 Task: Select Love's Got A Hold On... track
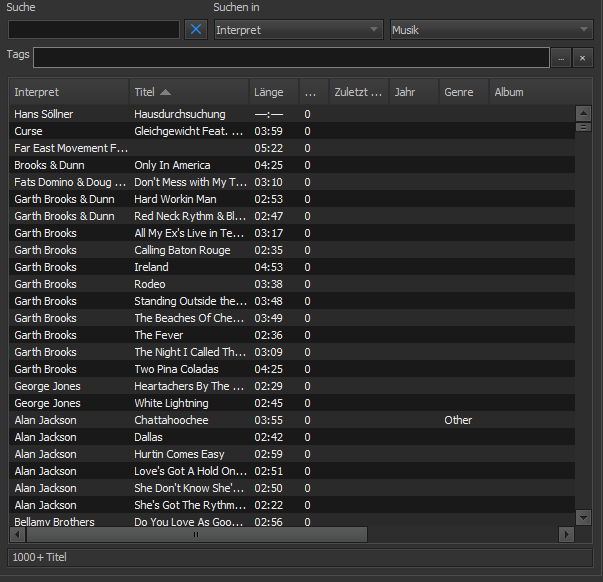[x=292, y=471]
